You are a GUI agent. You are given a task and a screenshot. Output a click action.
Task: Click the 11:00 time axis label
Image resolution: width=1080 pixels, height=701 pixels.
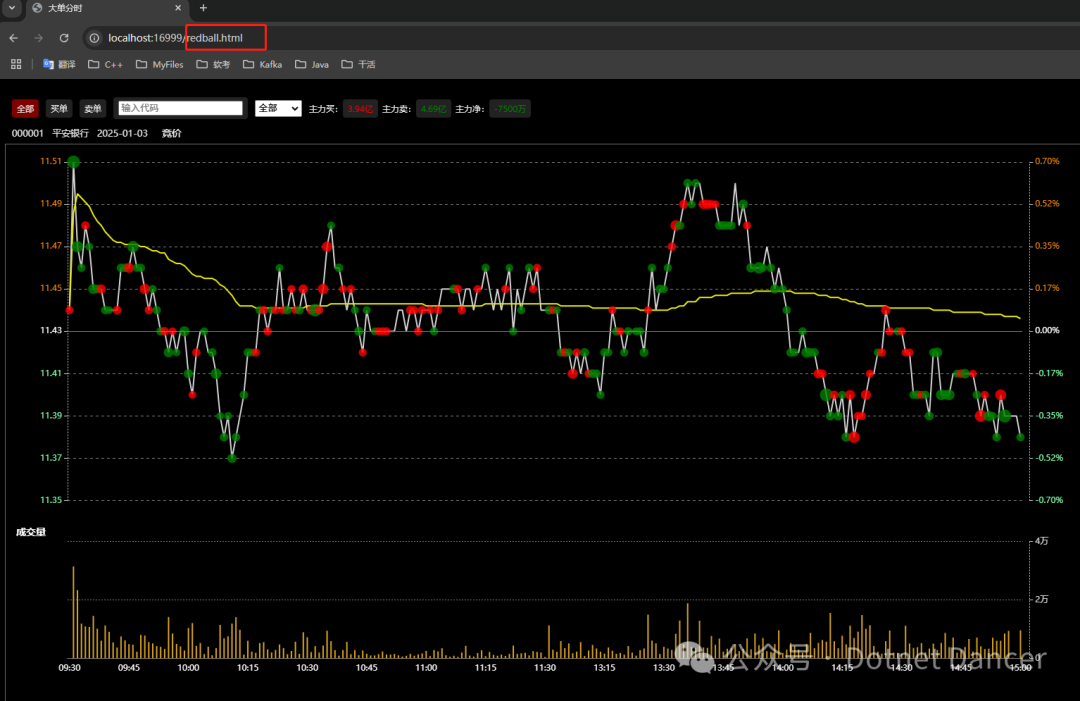click(426, 668)
